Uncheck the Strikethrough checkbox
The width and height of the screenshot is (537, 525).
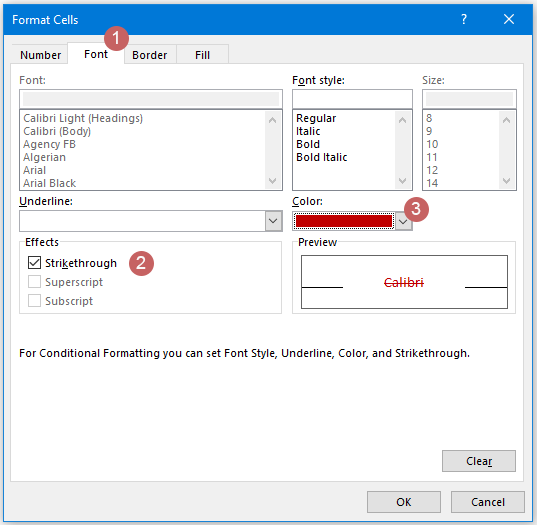(x=34, y=263)
